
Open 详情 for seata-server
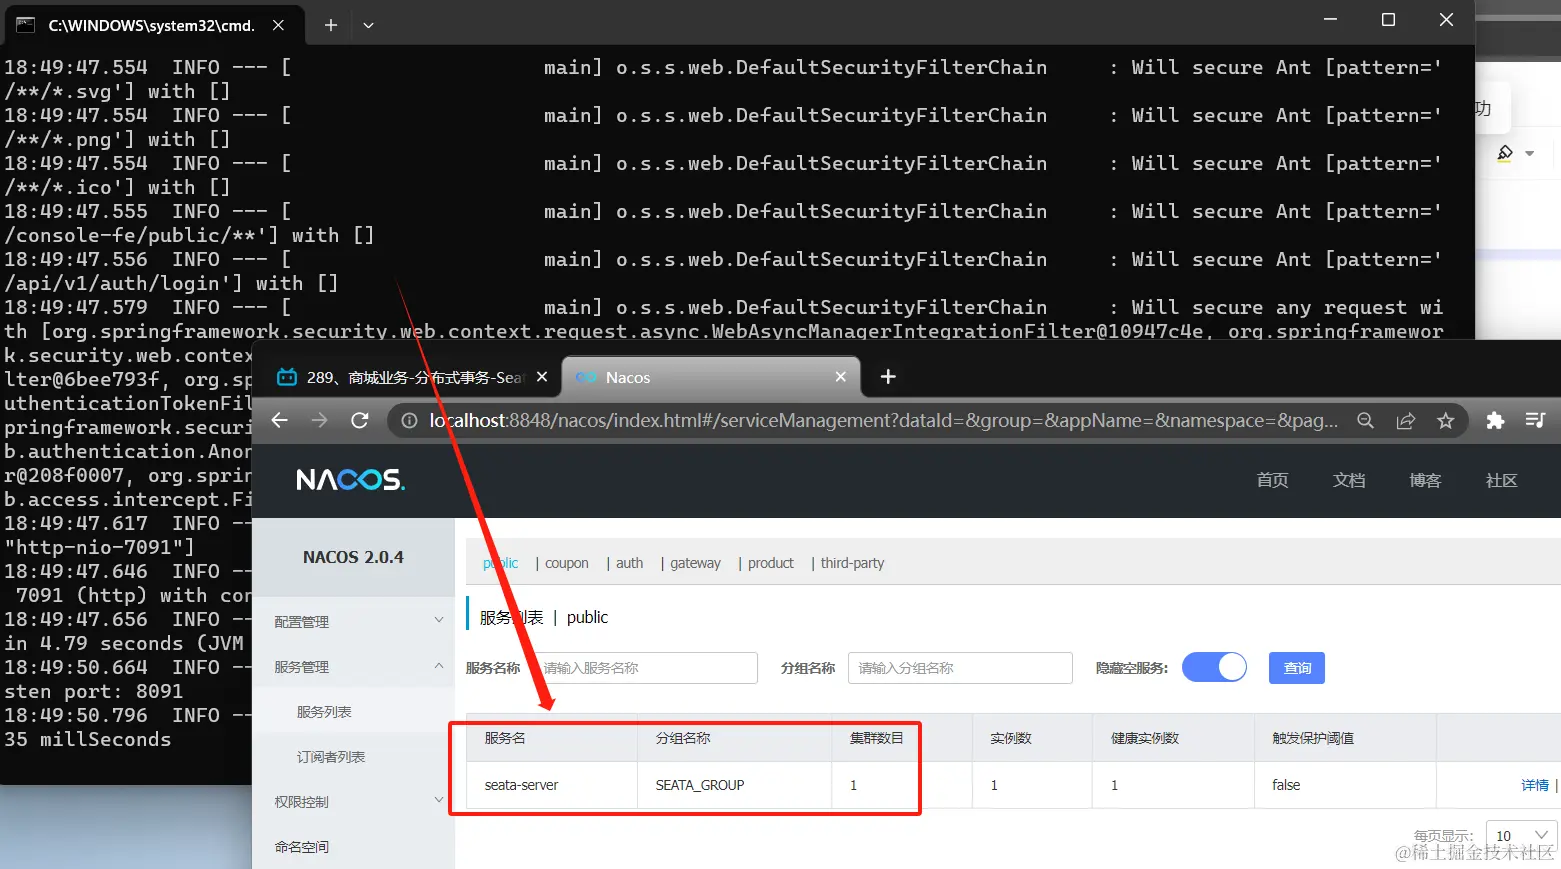[1535, 785]
